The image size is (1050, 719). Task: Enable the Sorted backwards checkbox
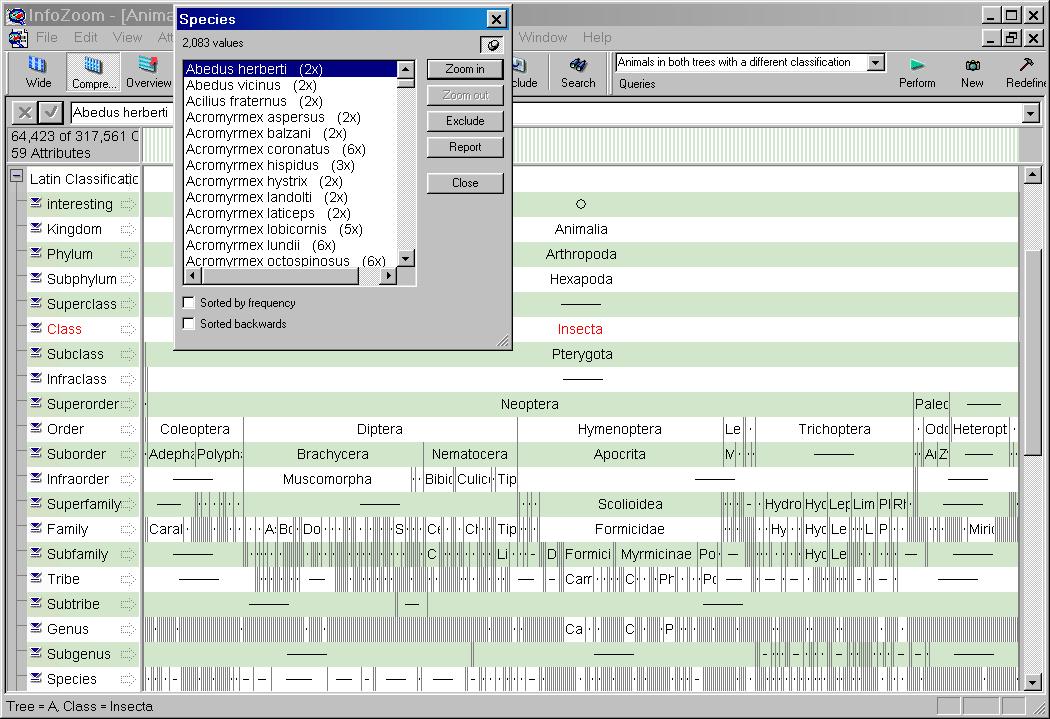(x=188, y=324)
